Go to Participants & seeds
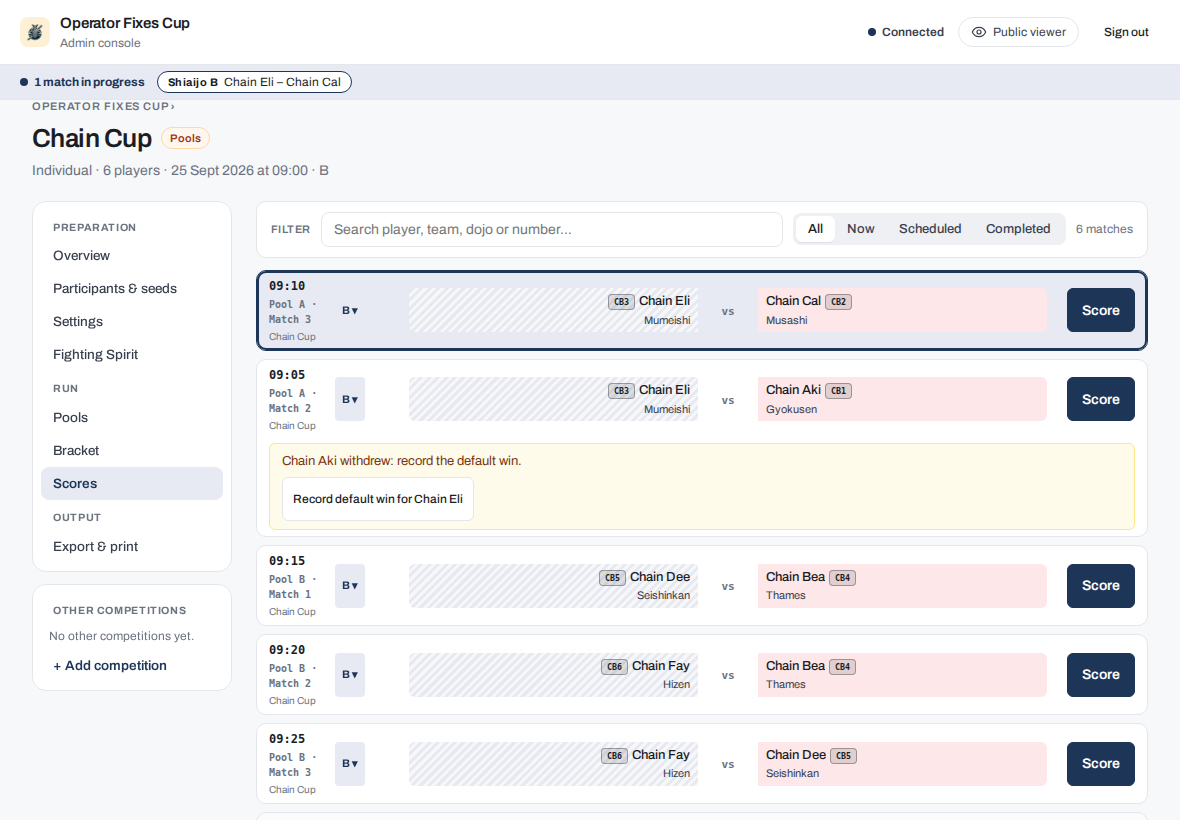The width and height of the screenshot is (1180, 820). click(x=132, y=289)
